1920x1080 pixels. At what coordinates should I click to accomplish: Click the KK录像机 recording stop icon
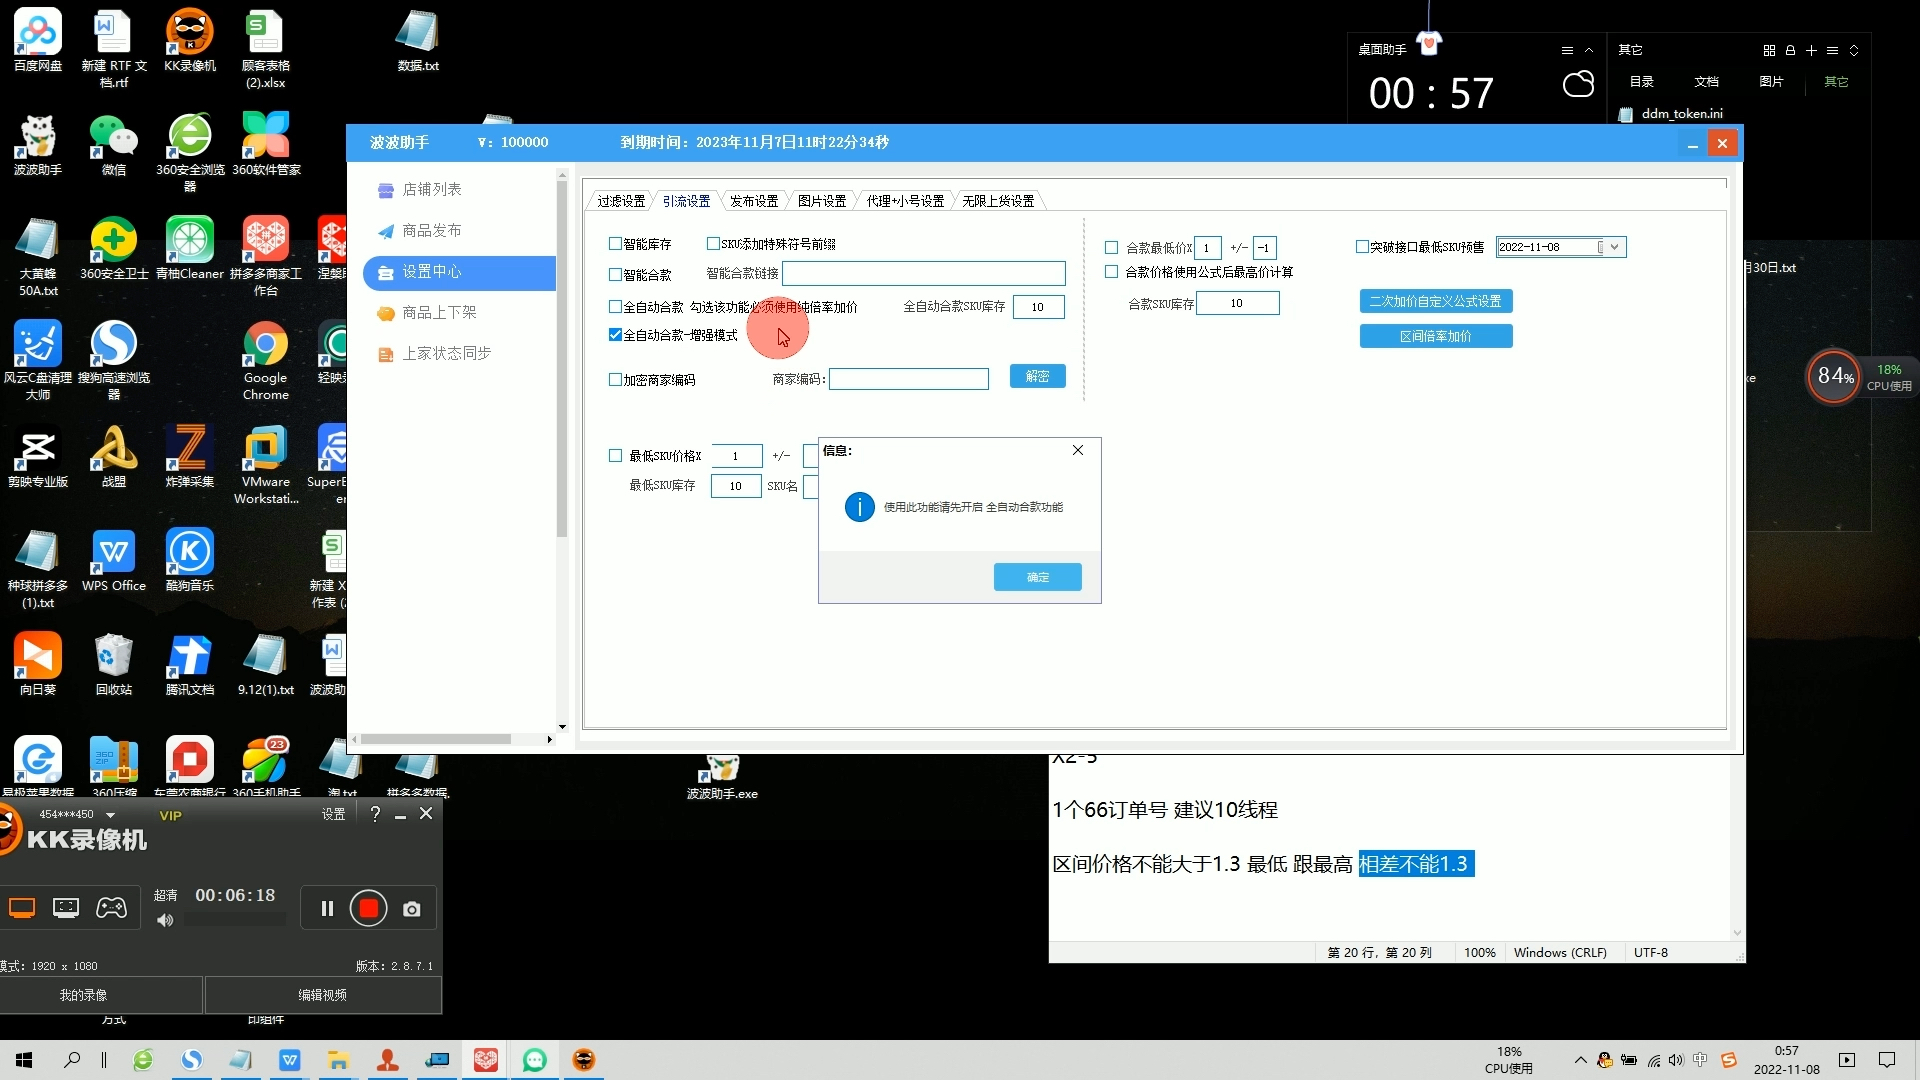point(369,909)
